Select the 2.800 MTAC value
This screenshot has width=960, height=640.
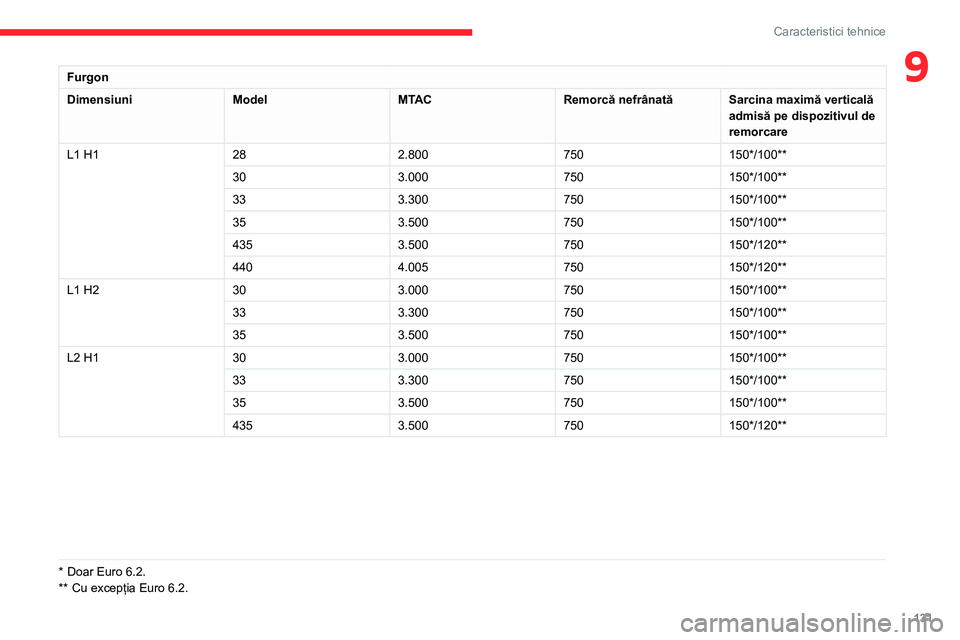click(x=413, y=154)
